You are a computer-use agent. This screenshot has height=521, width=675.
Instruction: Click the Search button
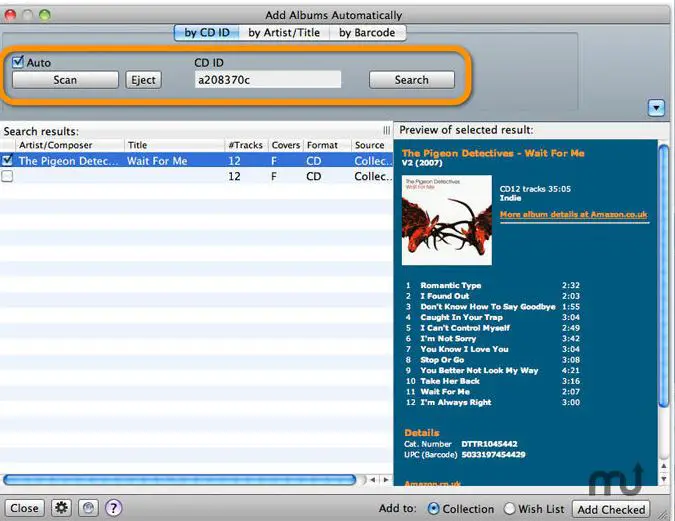pos(412,80)
